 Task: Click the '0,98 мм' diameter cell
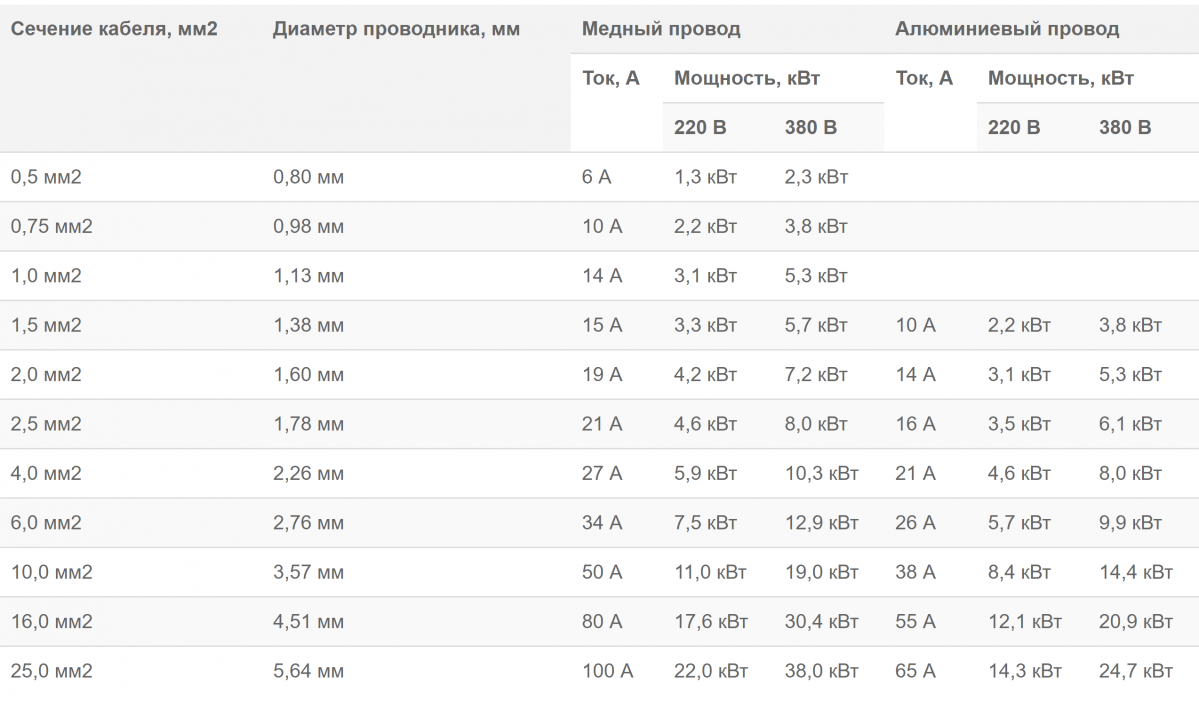coord(308,226)
